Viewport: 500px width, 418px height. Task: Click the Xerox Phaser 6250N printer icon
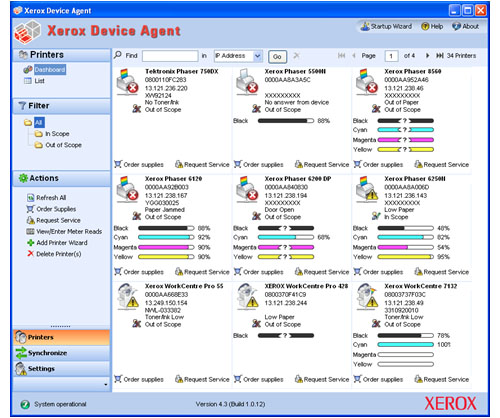[366, 190]
